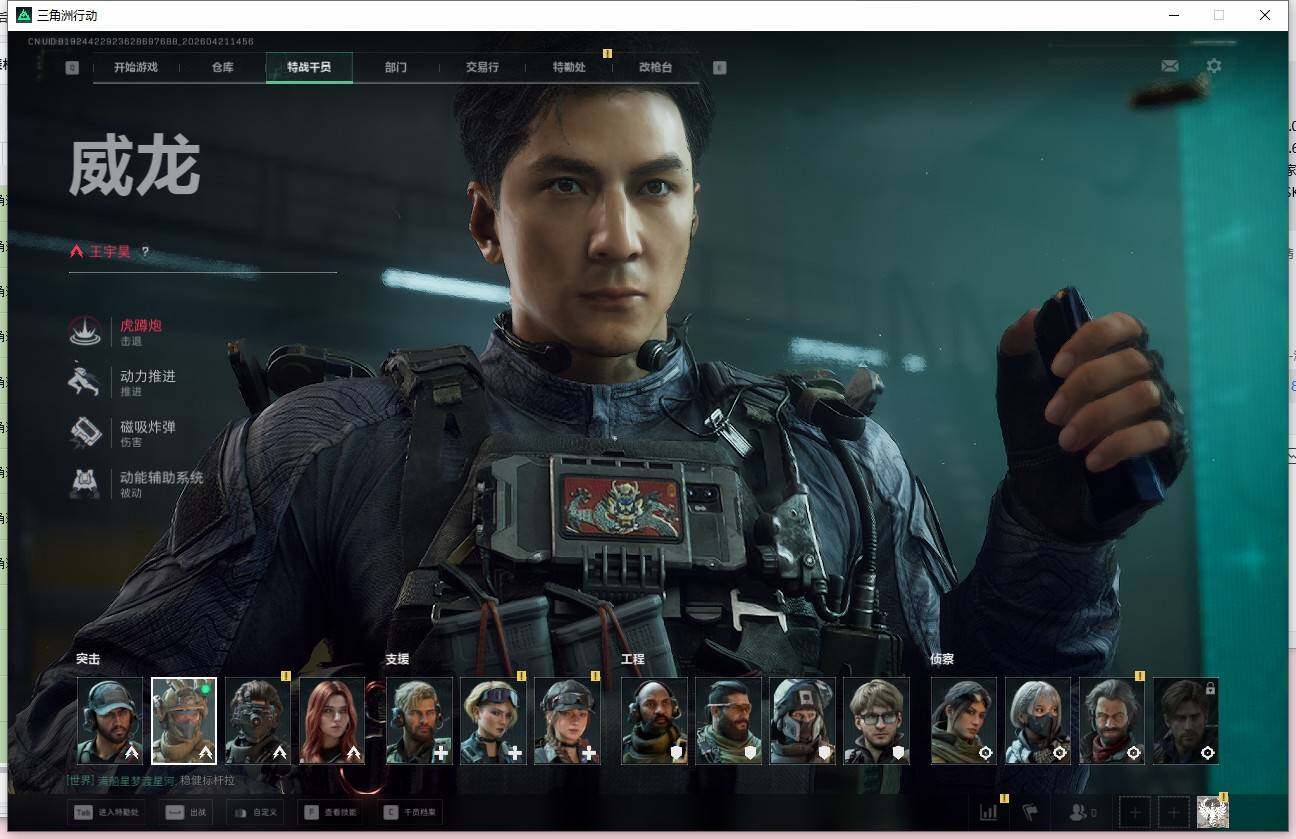
Task: Click the 工程 category heading
Action: (632, 659)
